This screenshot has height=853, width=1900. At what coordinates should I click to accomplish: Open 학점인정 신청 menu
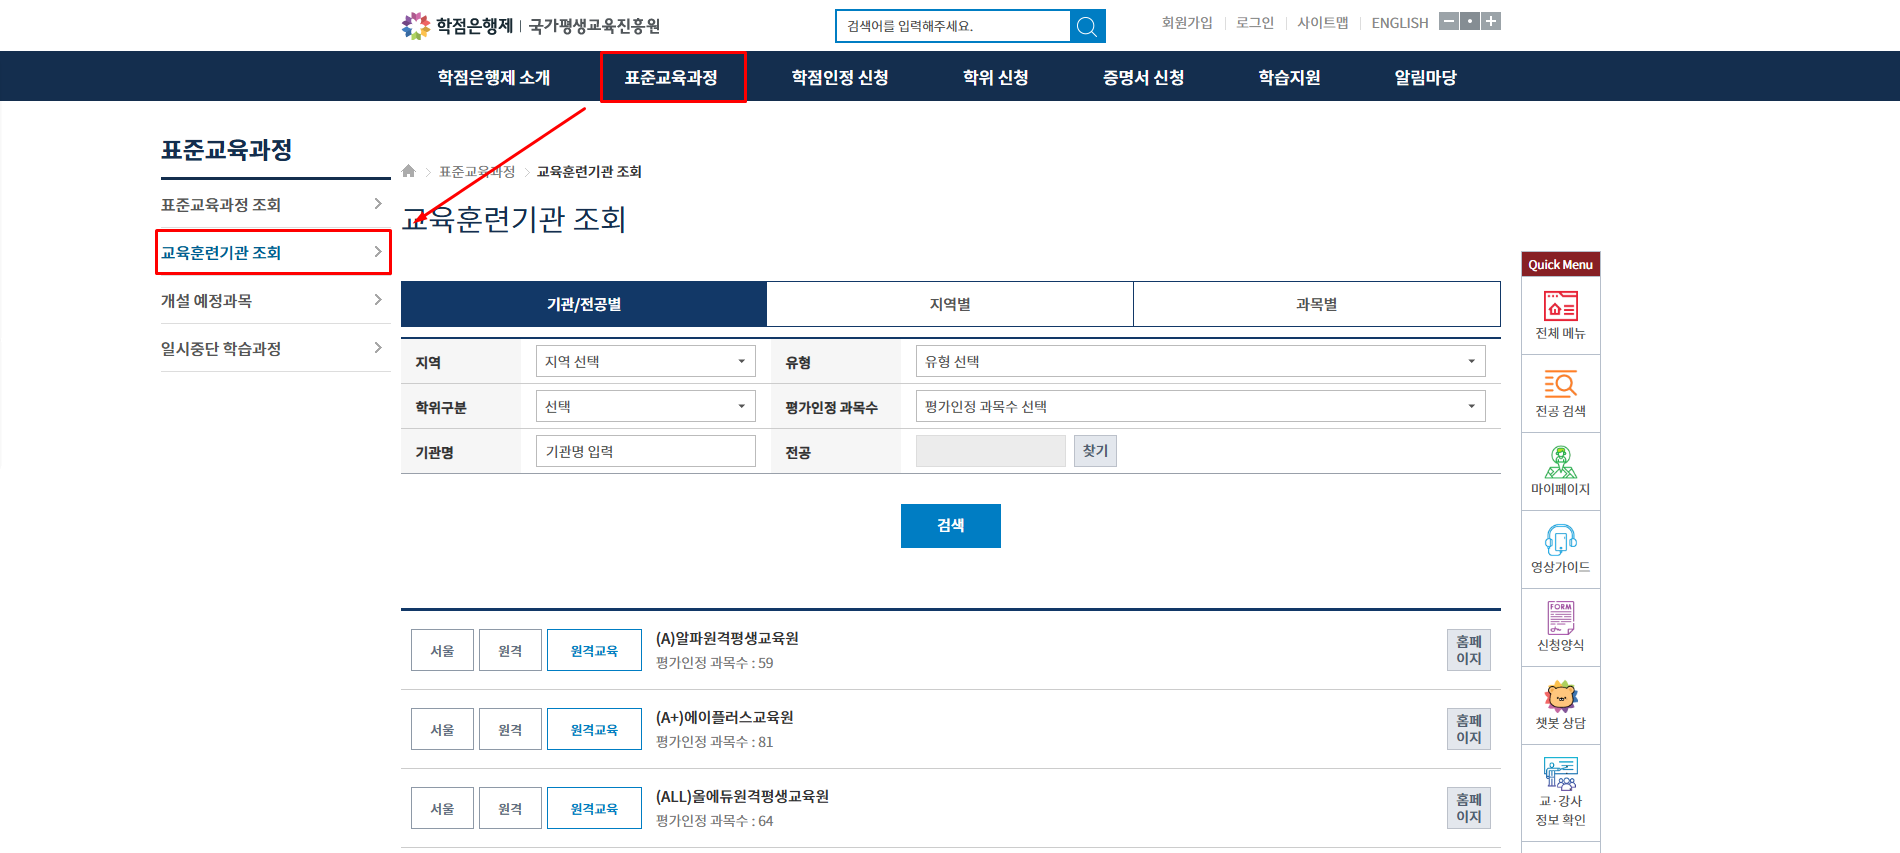(840, 77)
